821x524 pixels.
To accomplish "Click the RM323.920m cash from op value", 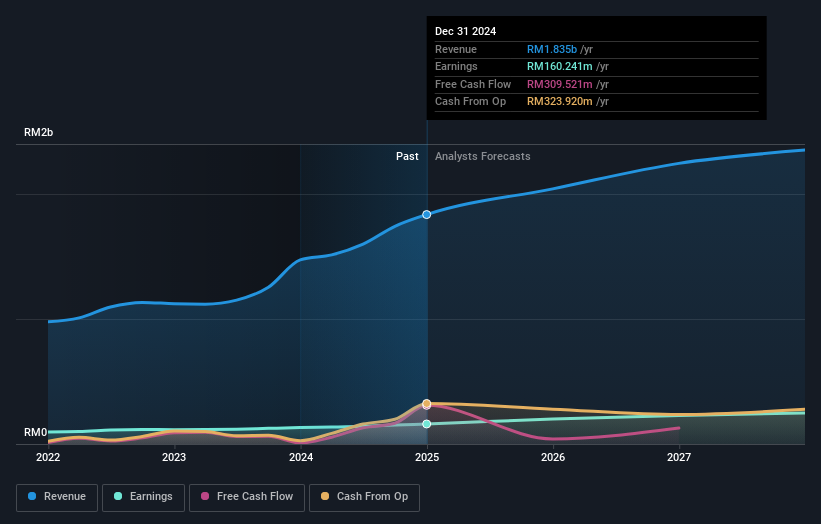I will pos(560,102).
